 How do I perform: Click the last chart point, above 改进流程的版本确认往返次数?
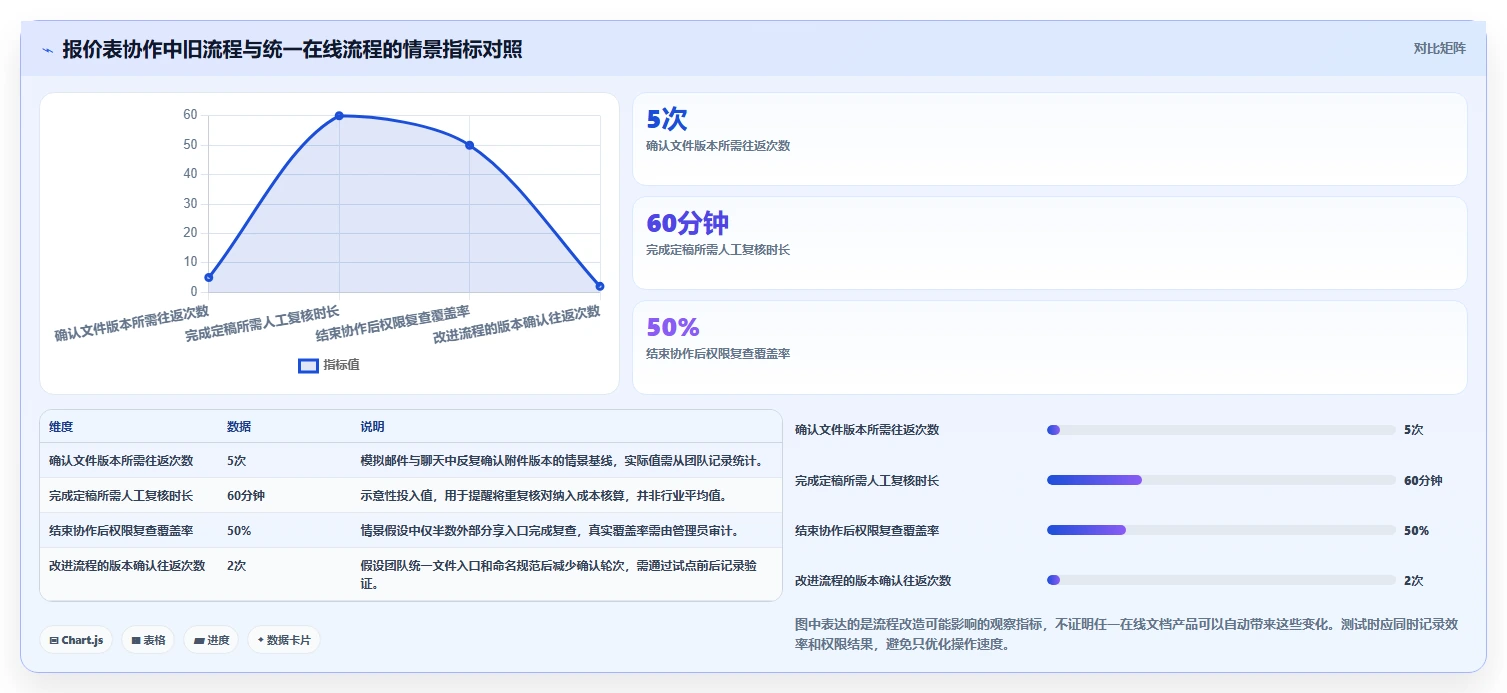click(x=600, y=286)
